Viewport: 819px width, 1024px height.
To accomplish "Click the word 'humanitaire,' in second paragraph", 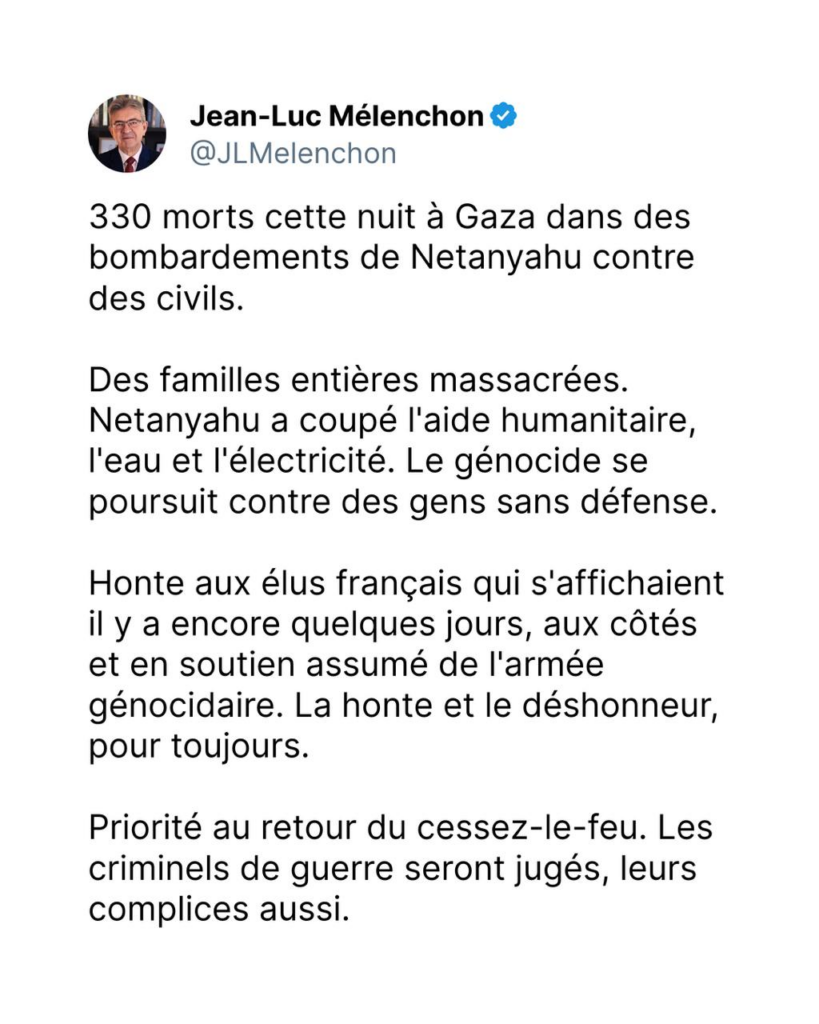I will [x=598, y=421].
